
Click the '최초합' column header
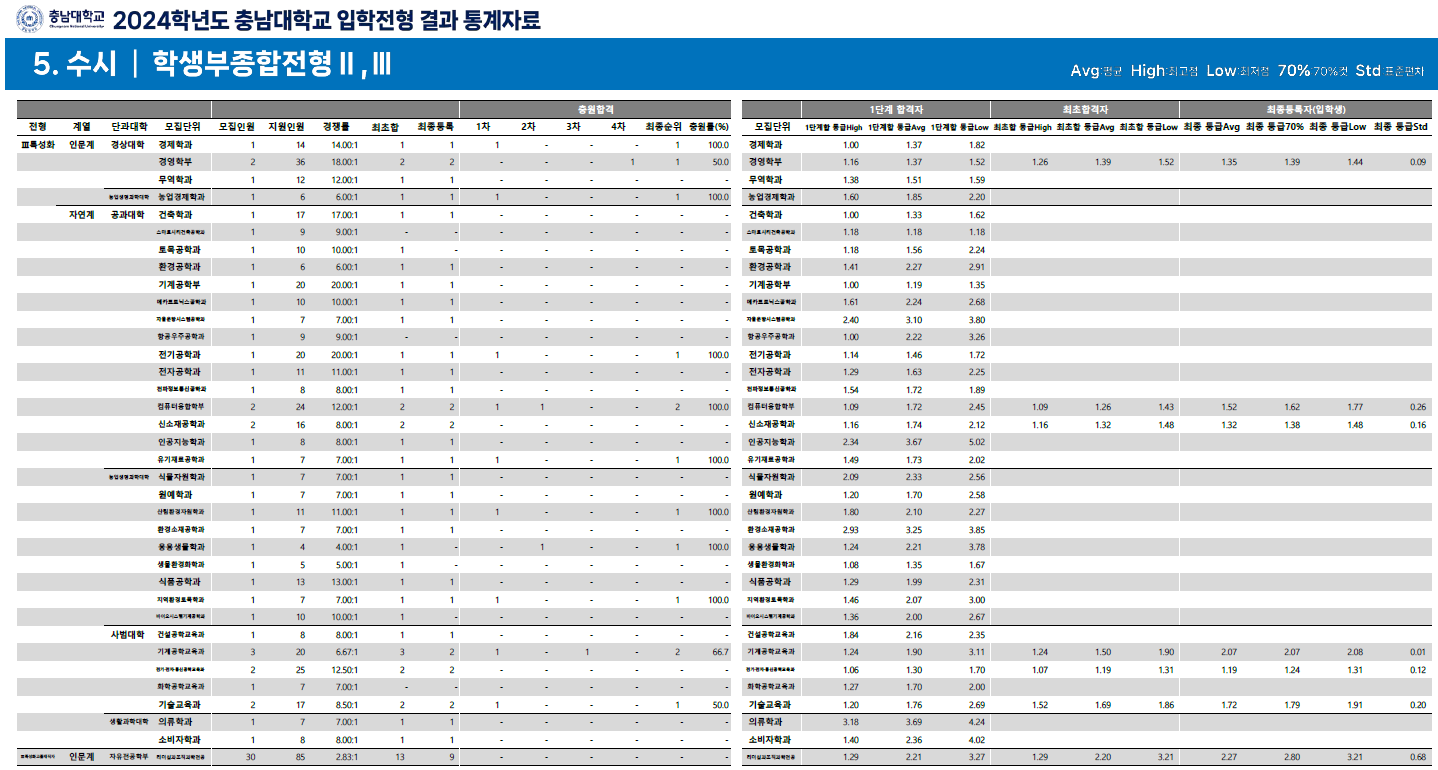385,127
